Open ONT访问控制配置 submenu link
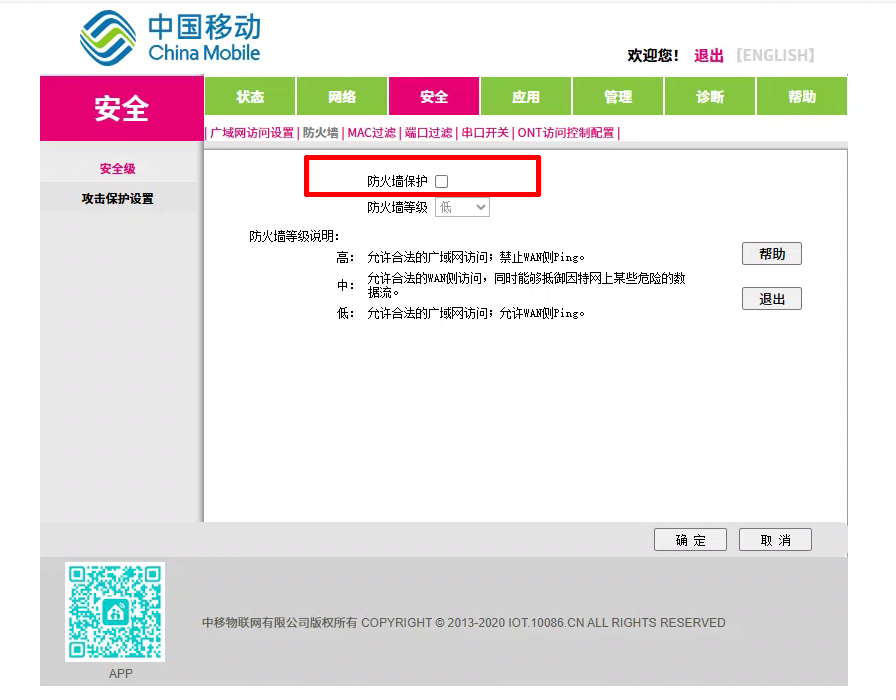The image size is (896, 700). tap(565, 133)
